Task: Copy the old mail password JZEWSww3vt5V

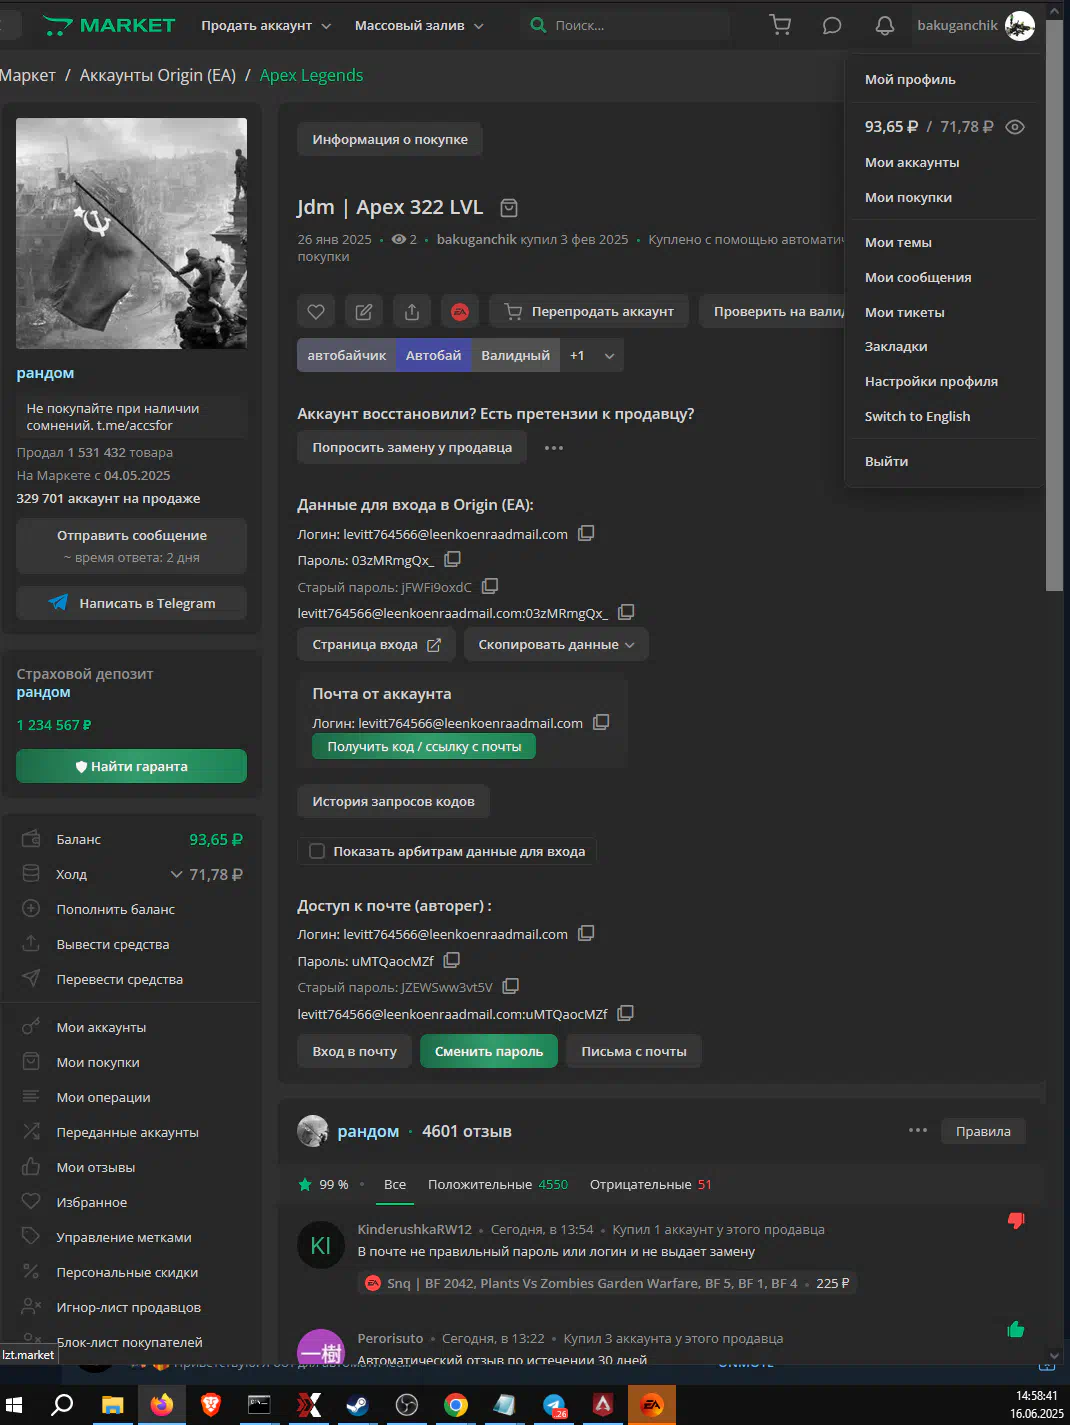Action: pyautogui.click(x=511, y=986)
